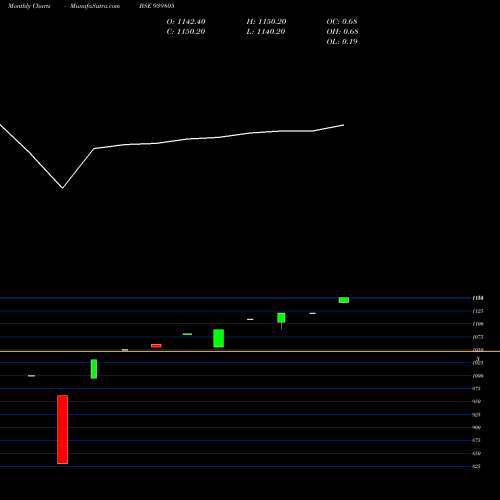Select the small red candle near 1050
The image size is (500, 500).
pos(156,346)
